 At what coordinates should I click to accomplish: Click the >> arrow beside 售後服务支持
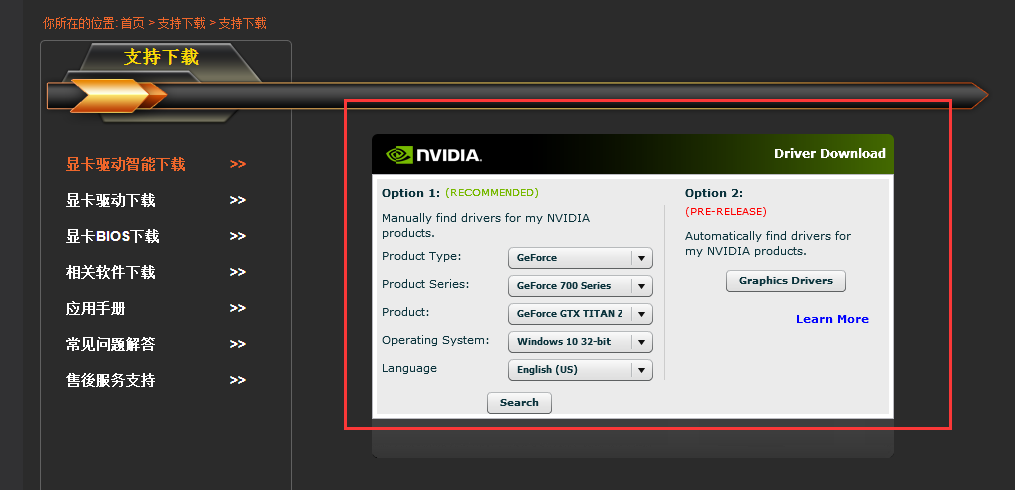238,380
